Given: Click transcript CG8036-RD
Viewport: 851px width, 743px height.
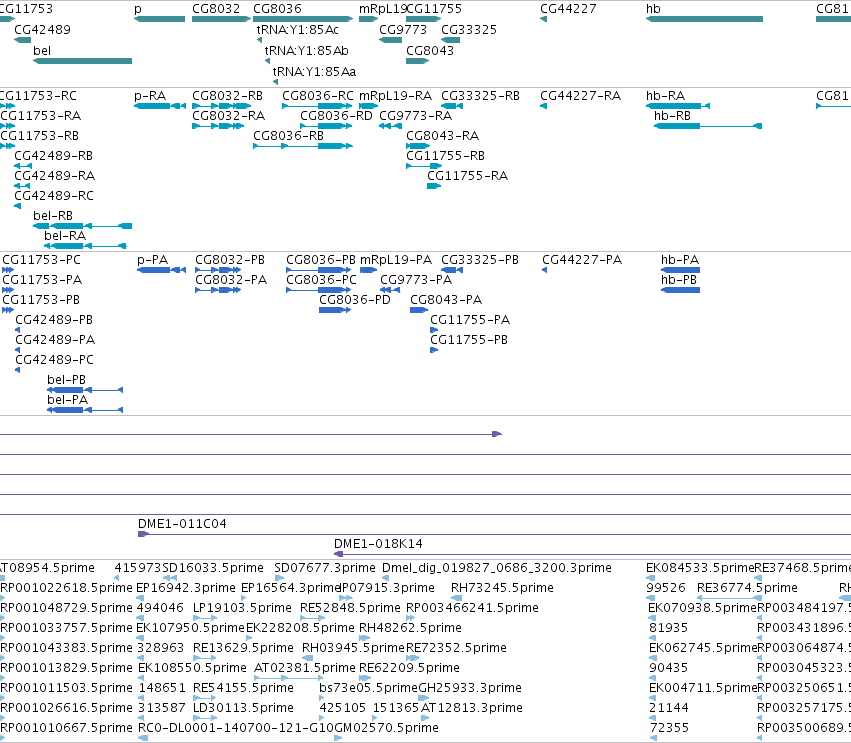Looking at the screenshot, I should click(x=336, y=116).
